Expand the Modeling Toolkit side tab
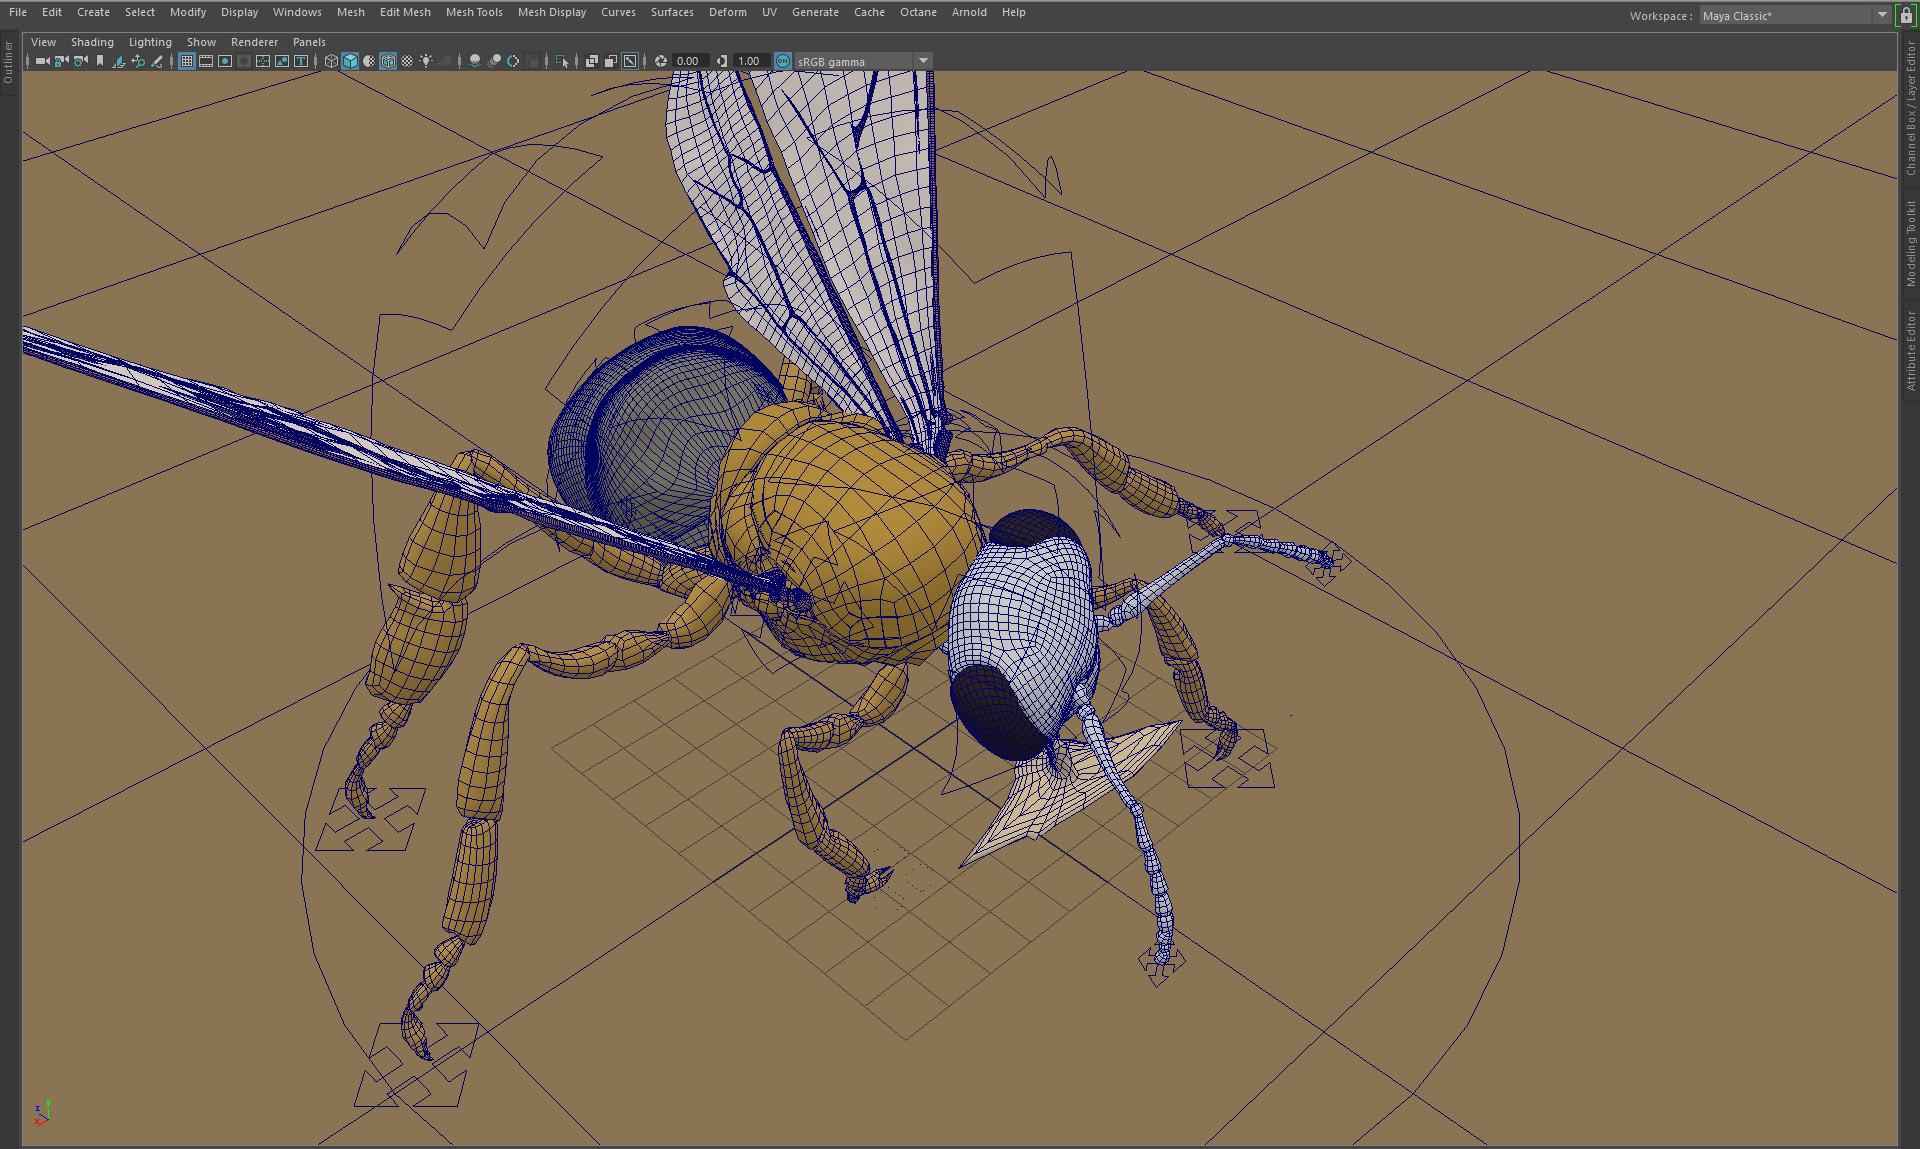This screenshot has width=1920, height=1149. point(1911,243)
